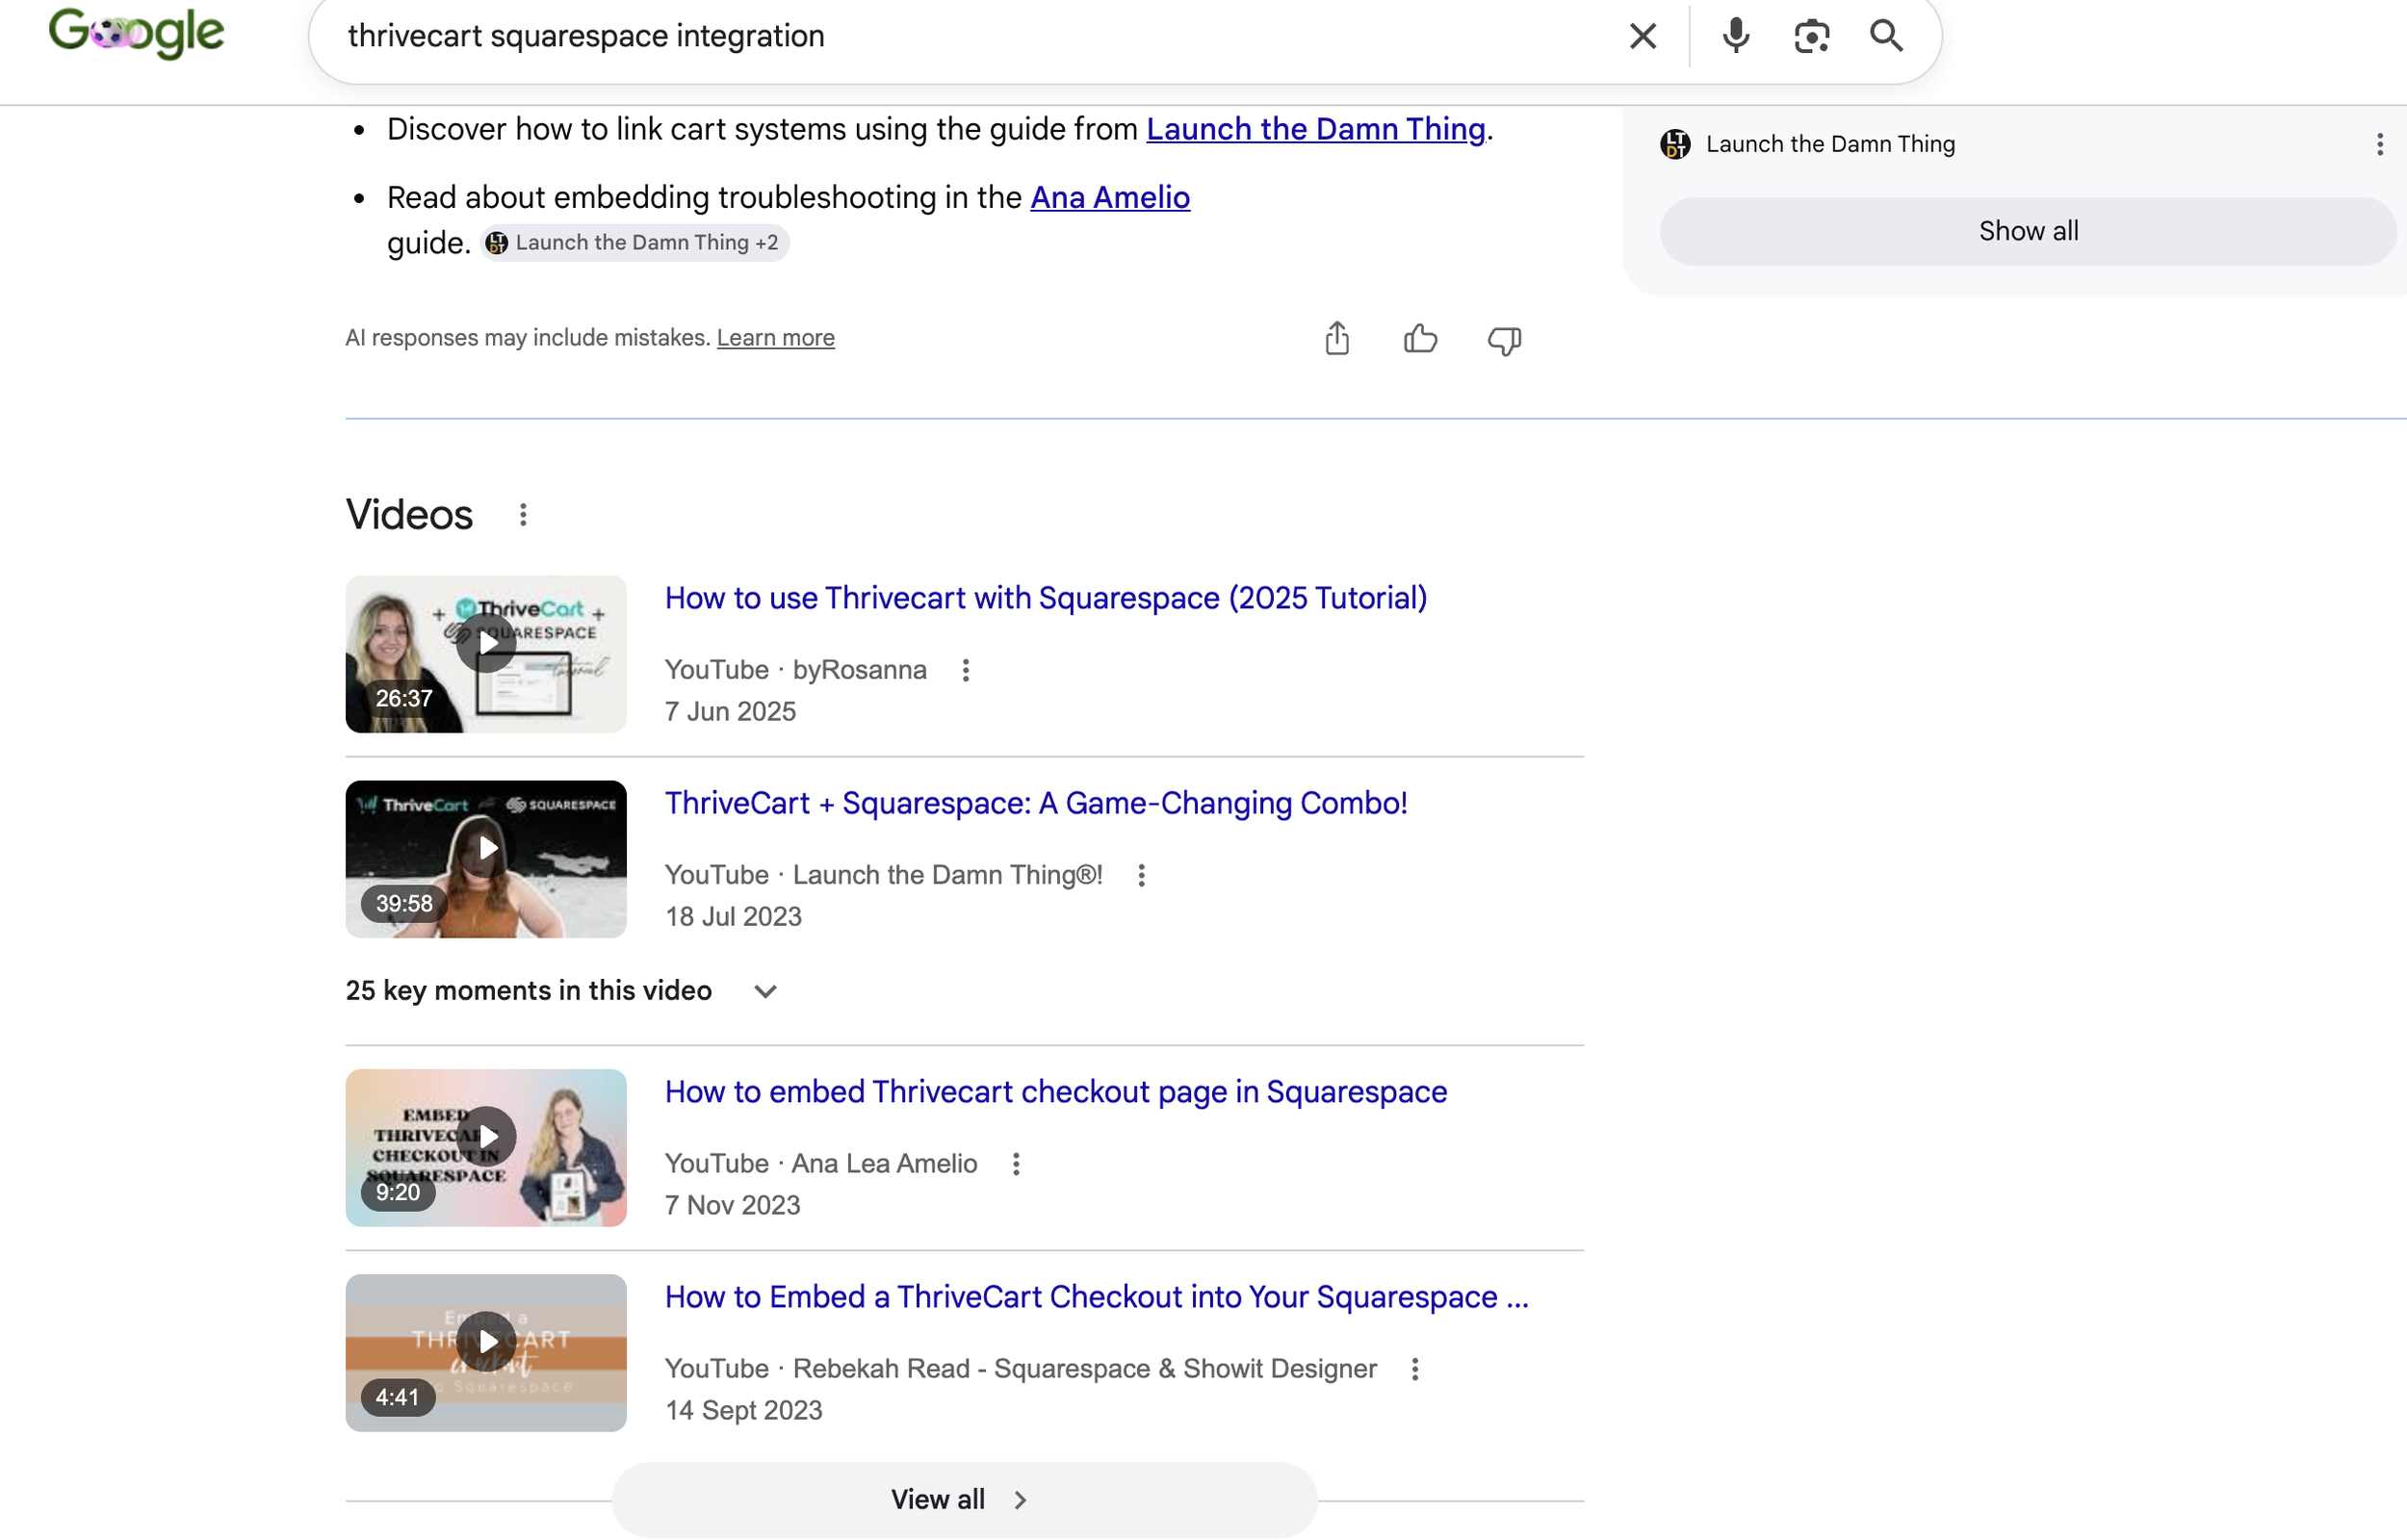Open 'How to Embed a ThriveCart Checkout into Your Squarespace' link
This screenshot has height=1540, width=2407.
point(1097,1297)
